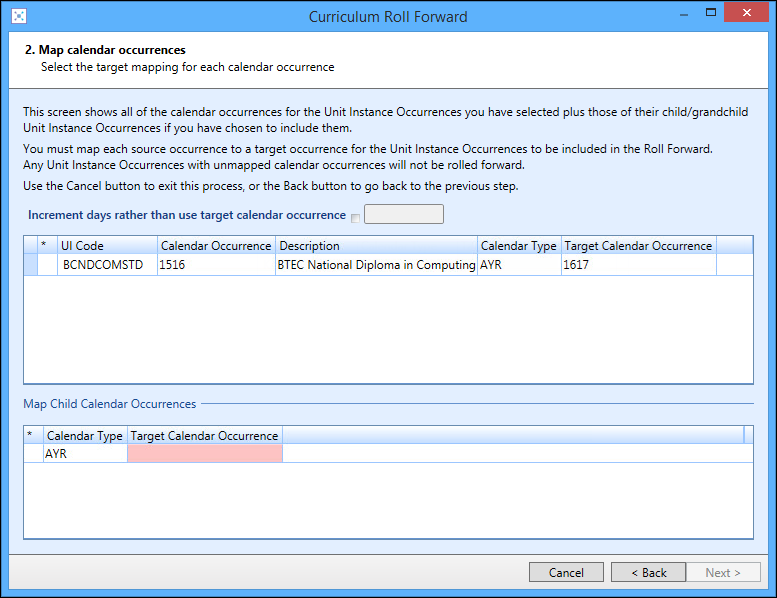Open the 1617 target calendar occurrence cell
Image resolution: width=777 pixels, height=598 pixels.
(638, 265)
